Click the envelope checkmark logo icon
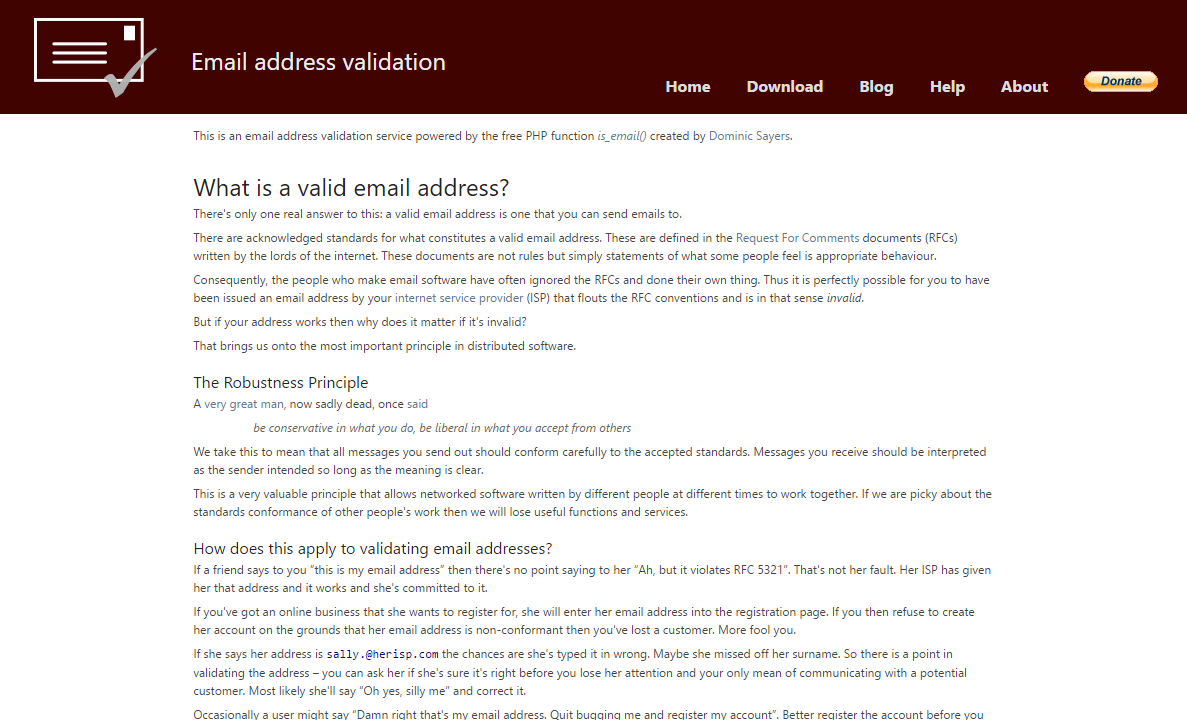 (x=95, y=58)
